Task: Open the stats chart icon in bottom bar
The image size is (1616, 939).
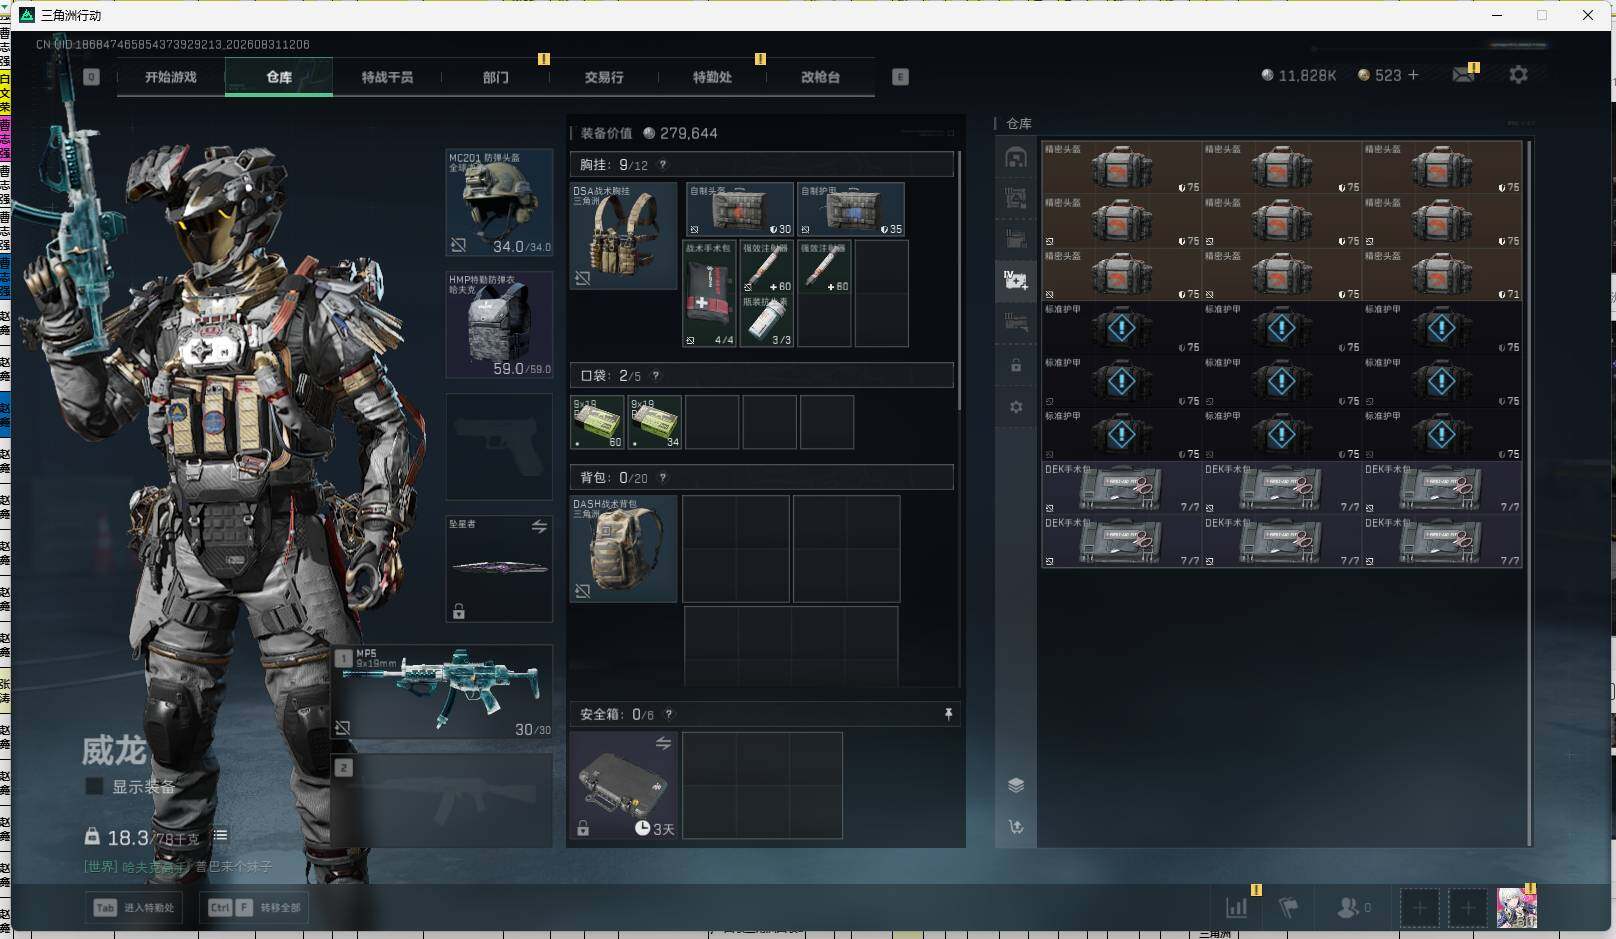Action: (1237, 907)
